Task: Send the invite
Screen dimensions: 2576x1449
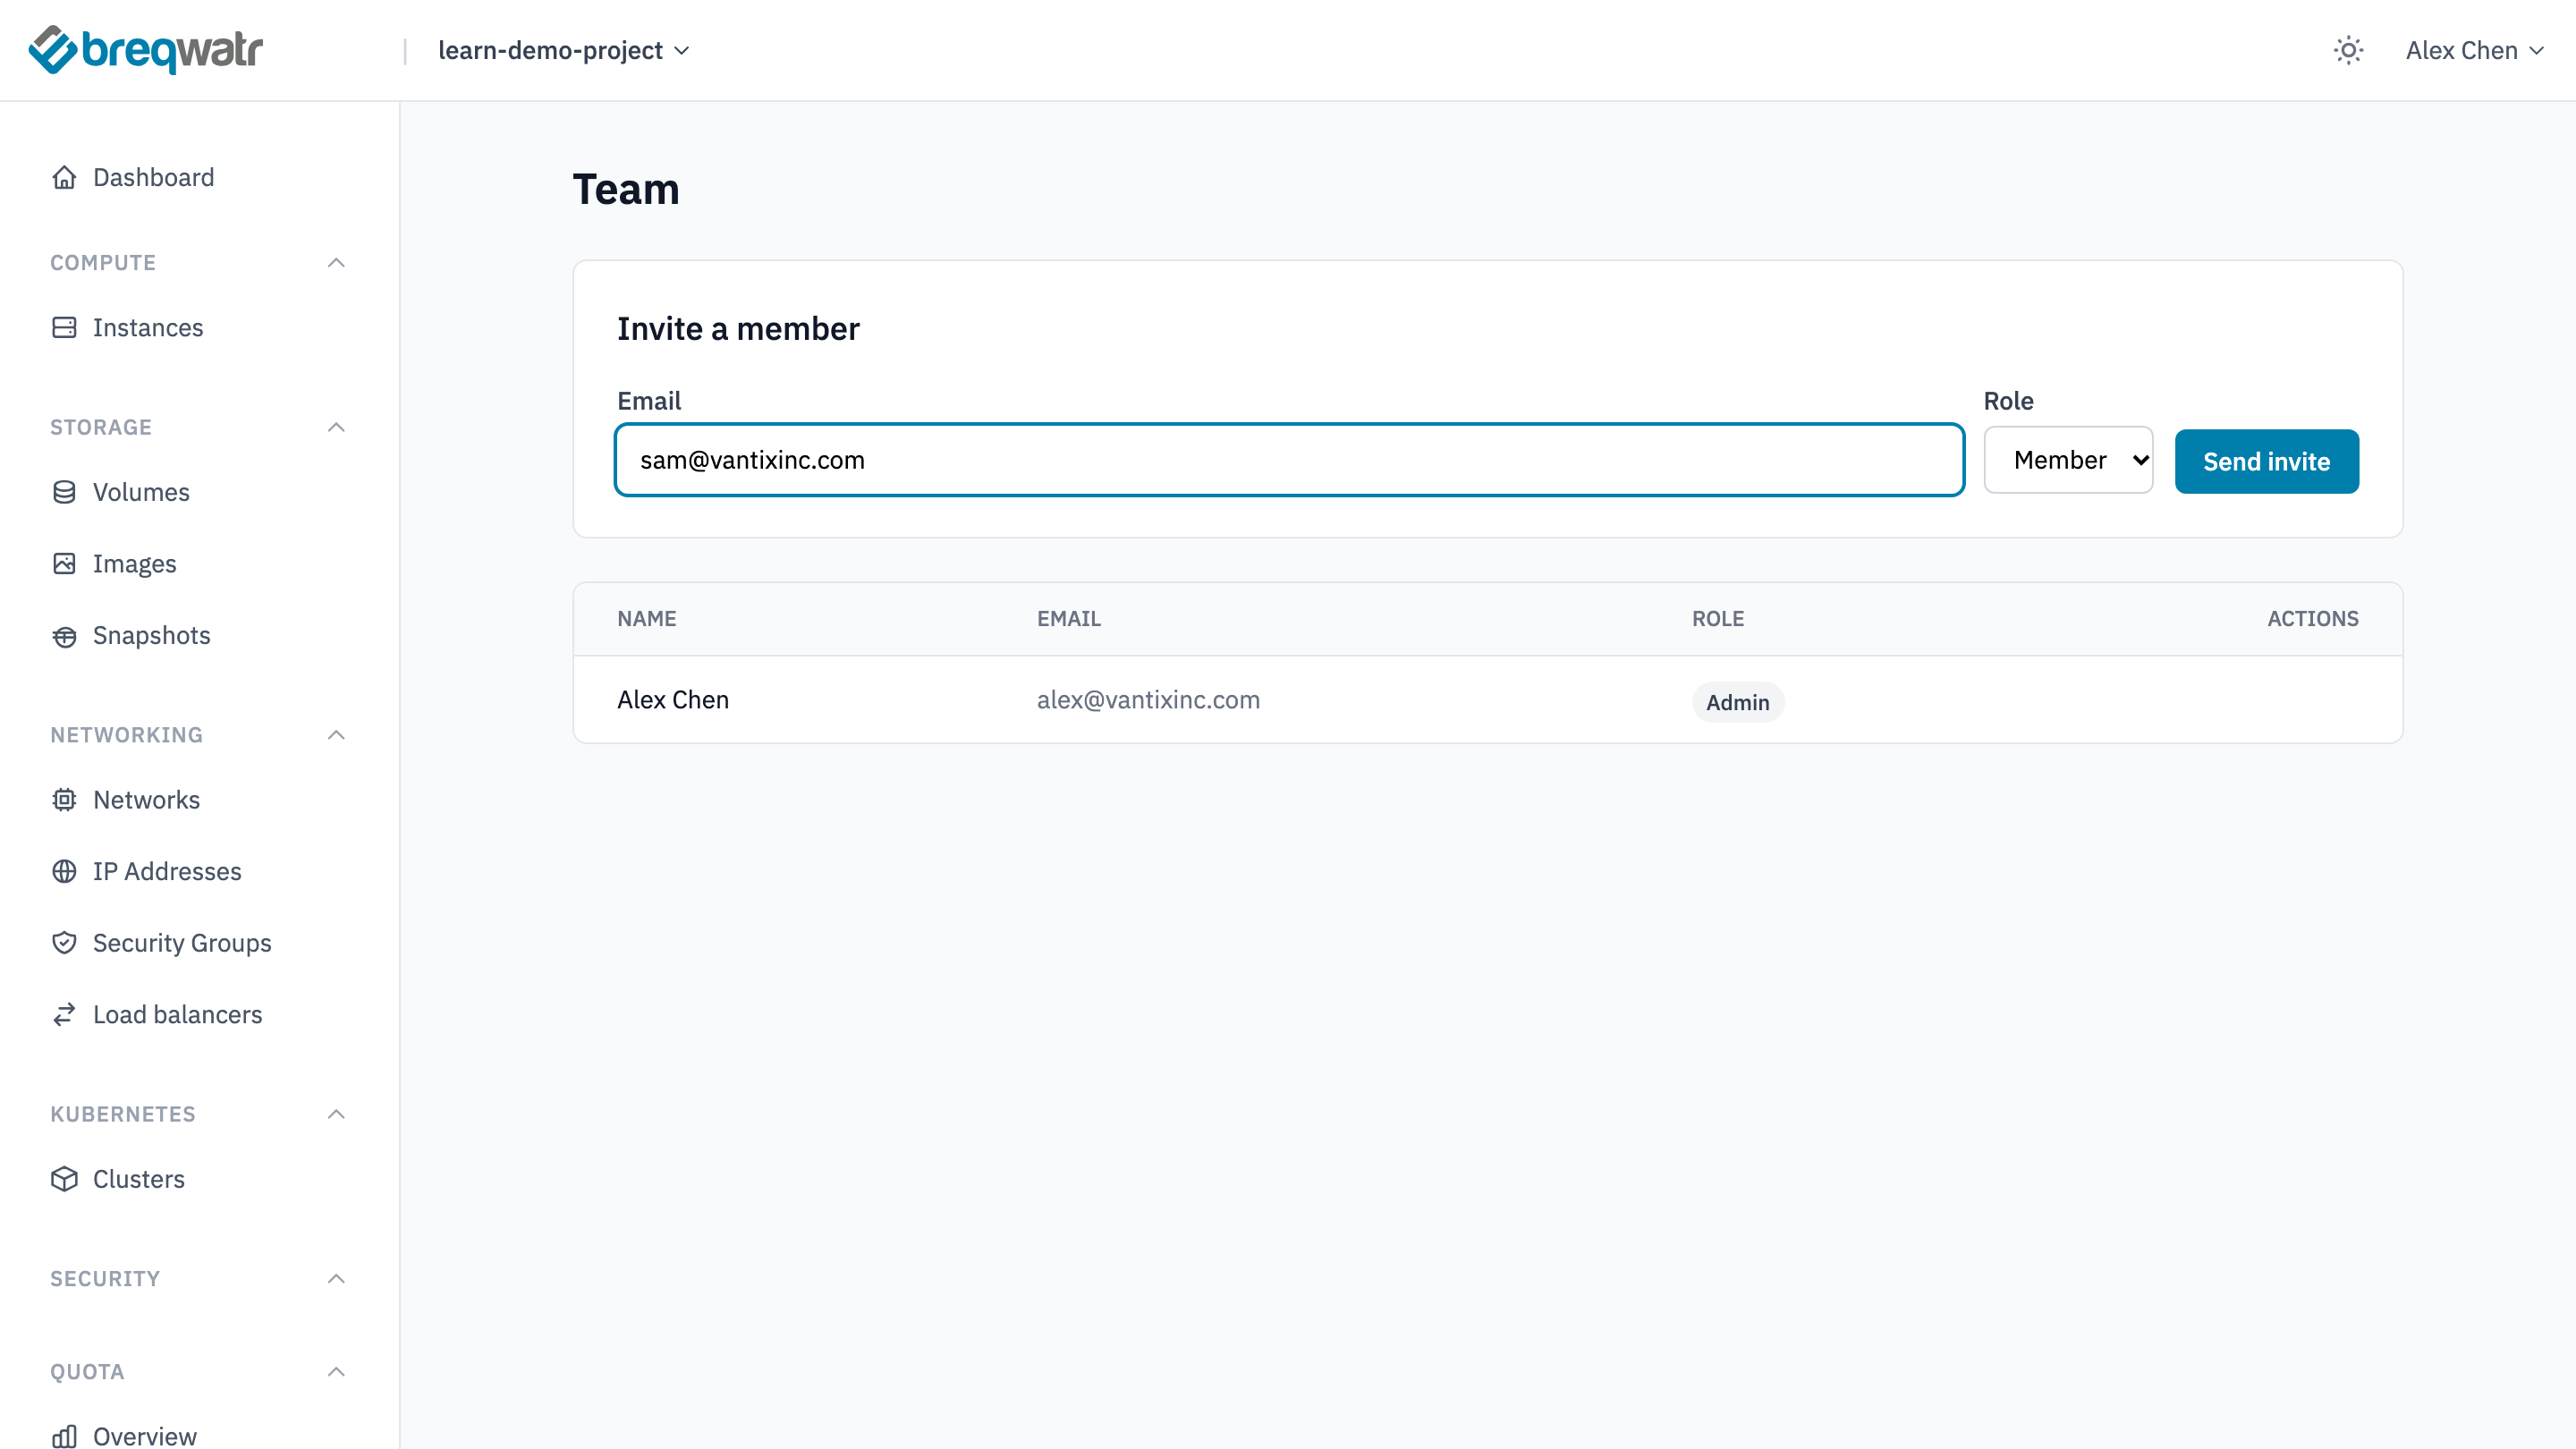Action: [2266, 461]
